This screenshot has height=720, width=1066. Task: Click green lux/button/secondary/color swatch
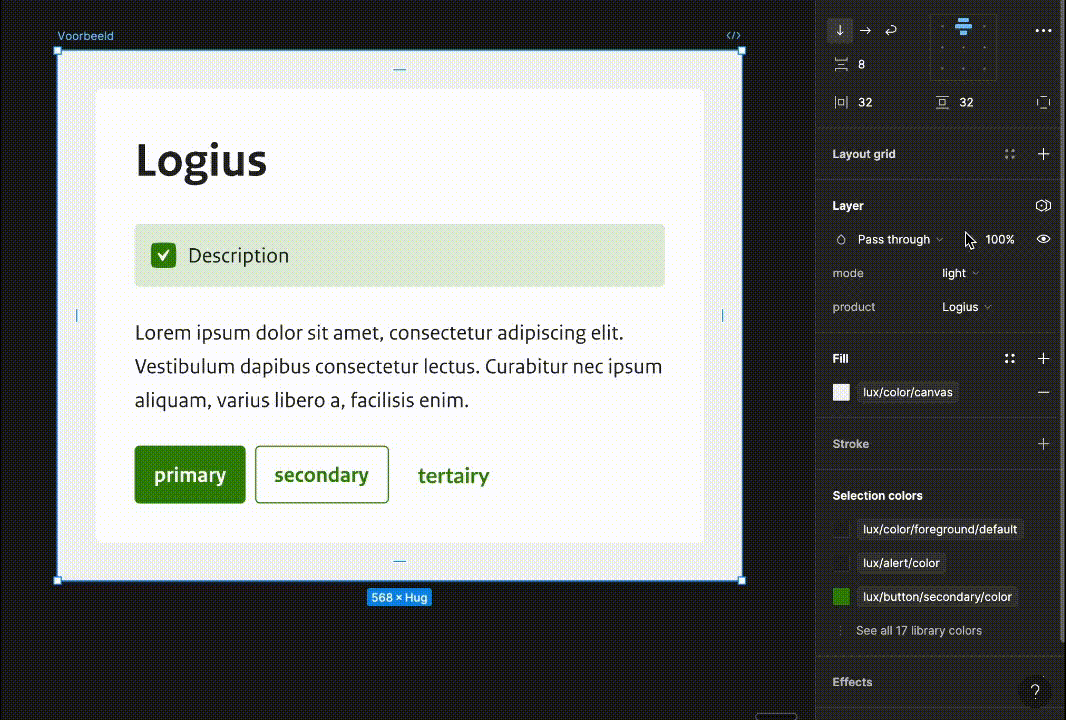(841, 597)
